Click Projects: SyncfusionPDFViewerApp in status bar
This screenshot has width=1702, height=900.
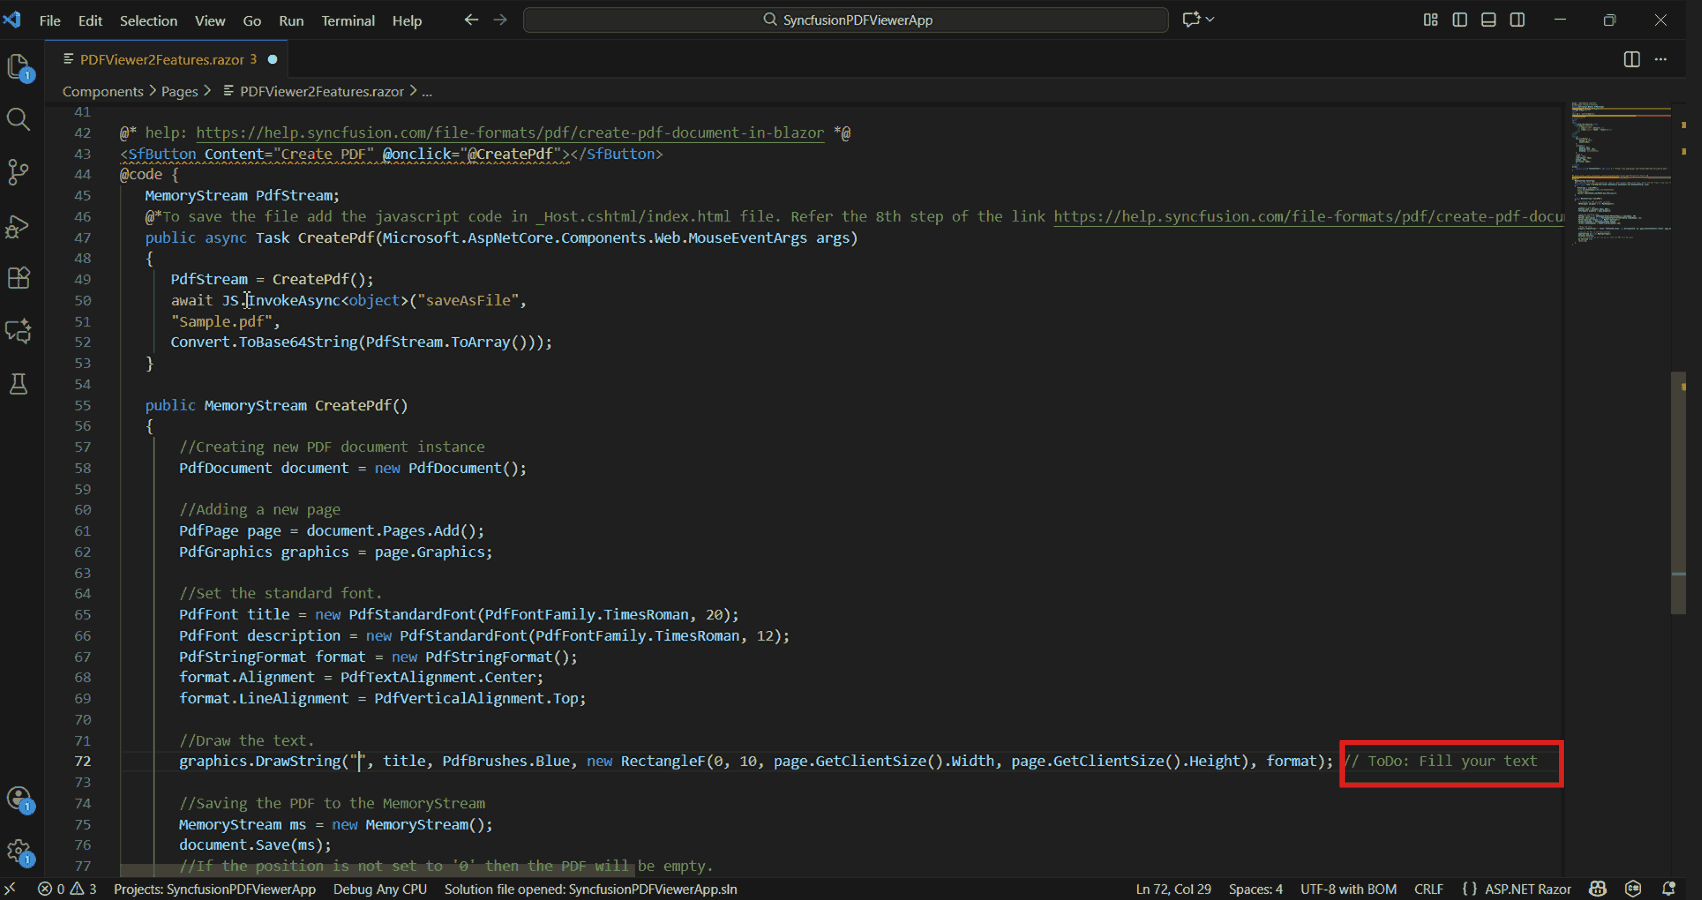[215, 889]
